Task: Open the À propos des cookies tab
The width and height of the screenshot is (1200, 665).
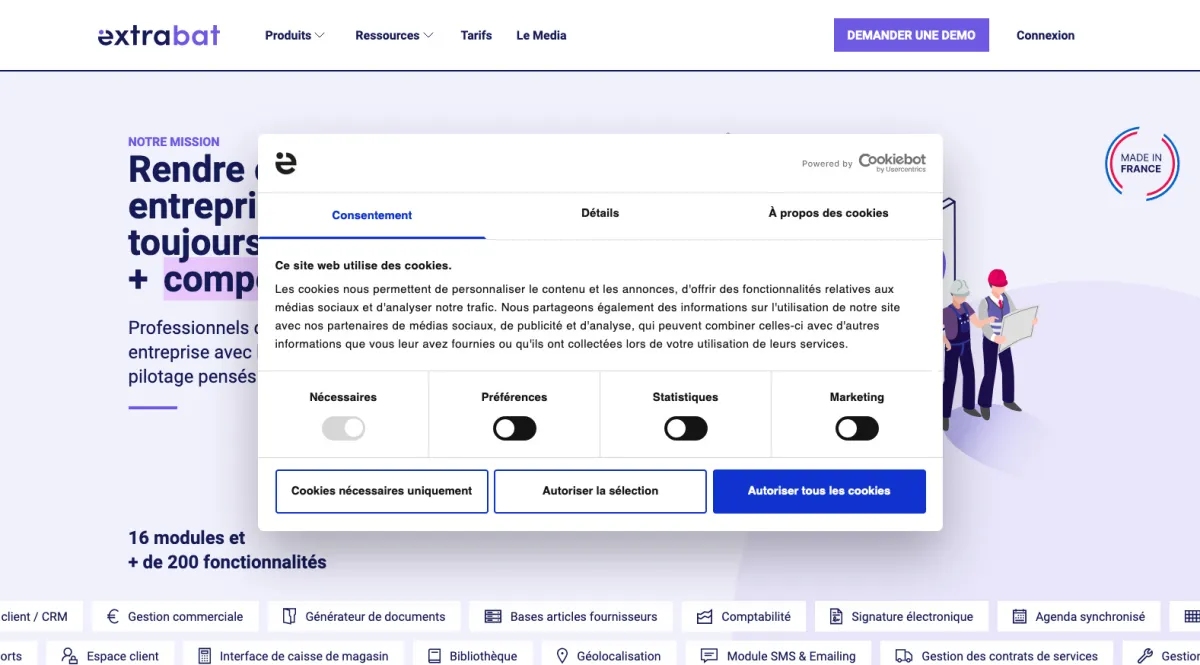Action: click(828, 213)
